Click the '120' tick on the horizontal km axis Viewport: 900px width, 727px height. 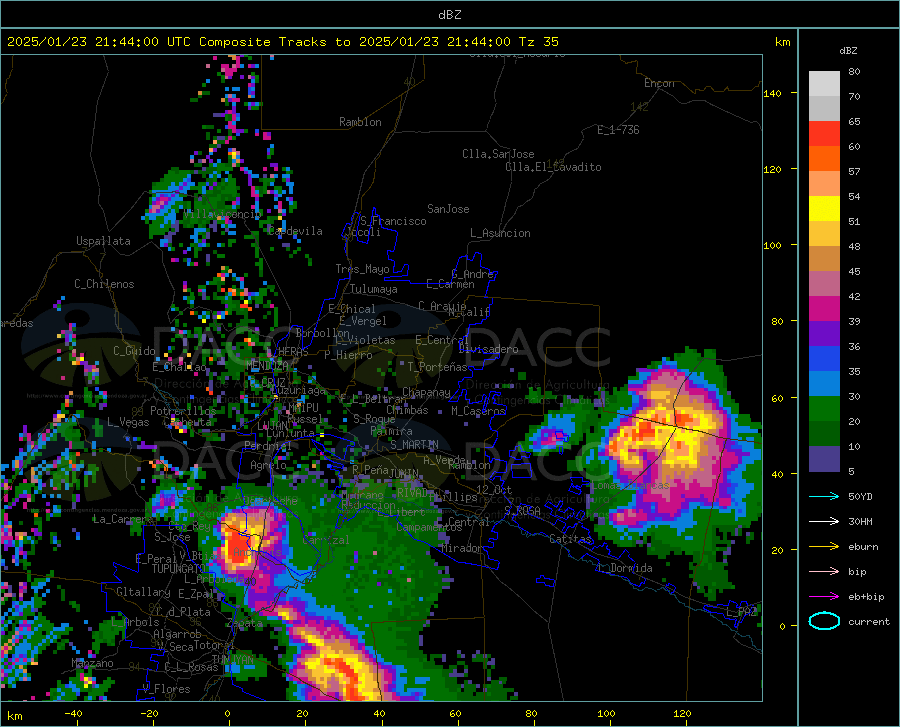682,713
